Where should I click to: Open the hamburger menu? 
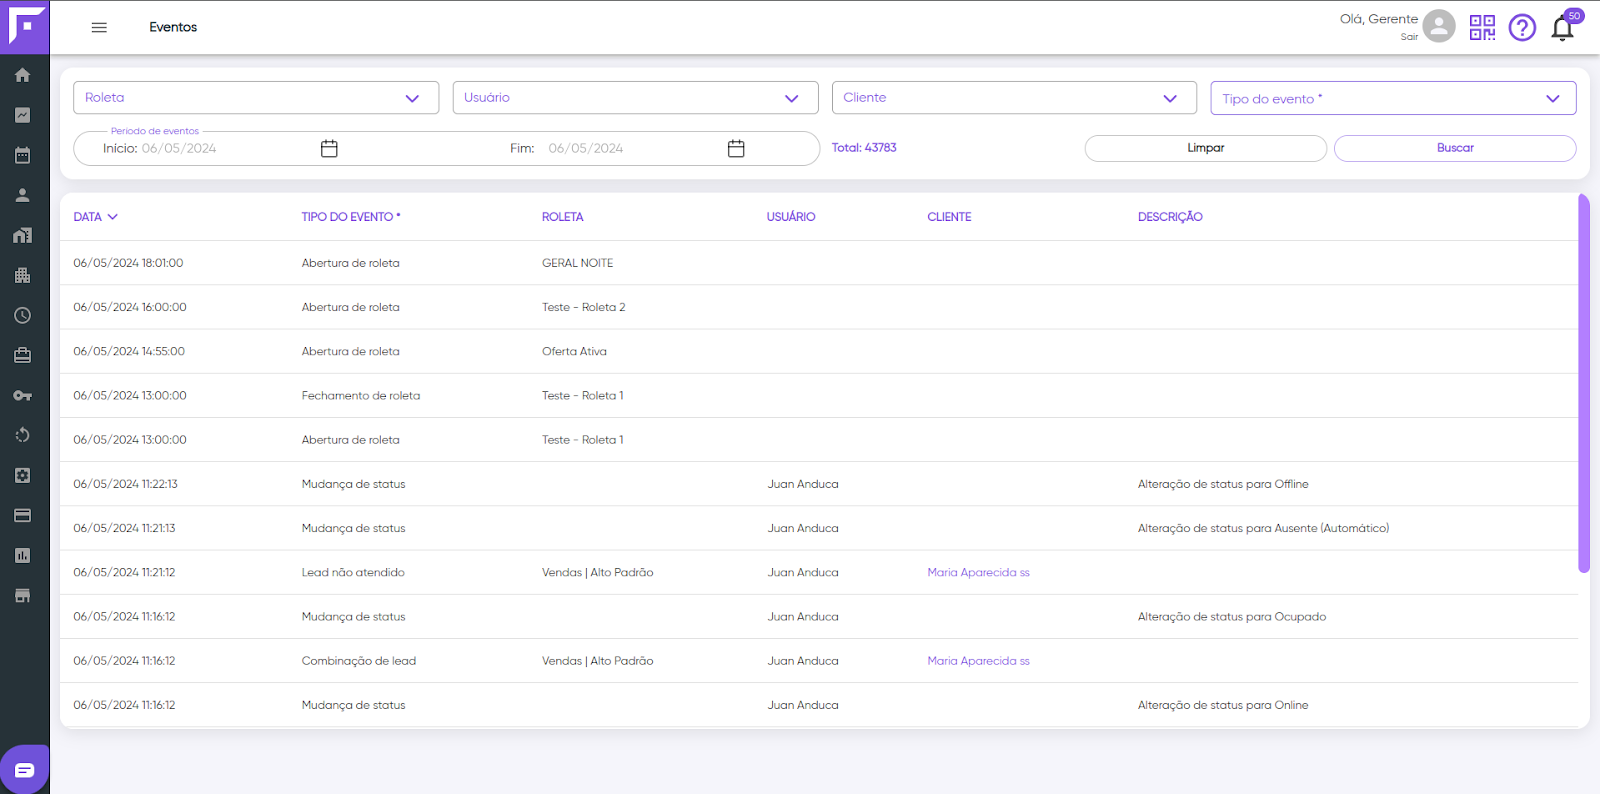99,27
